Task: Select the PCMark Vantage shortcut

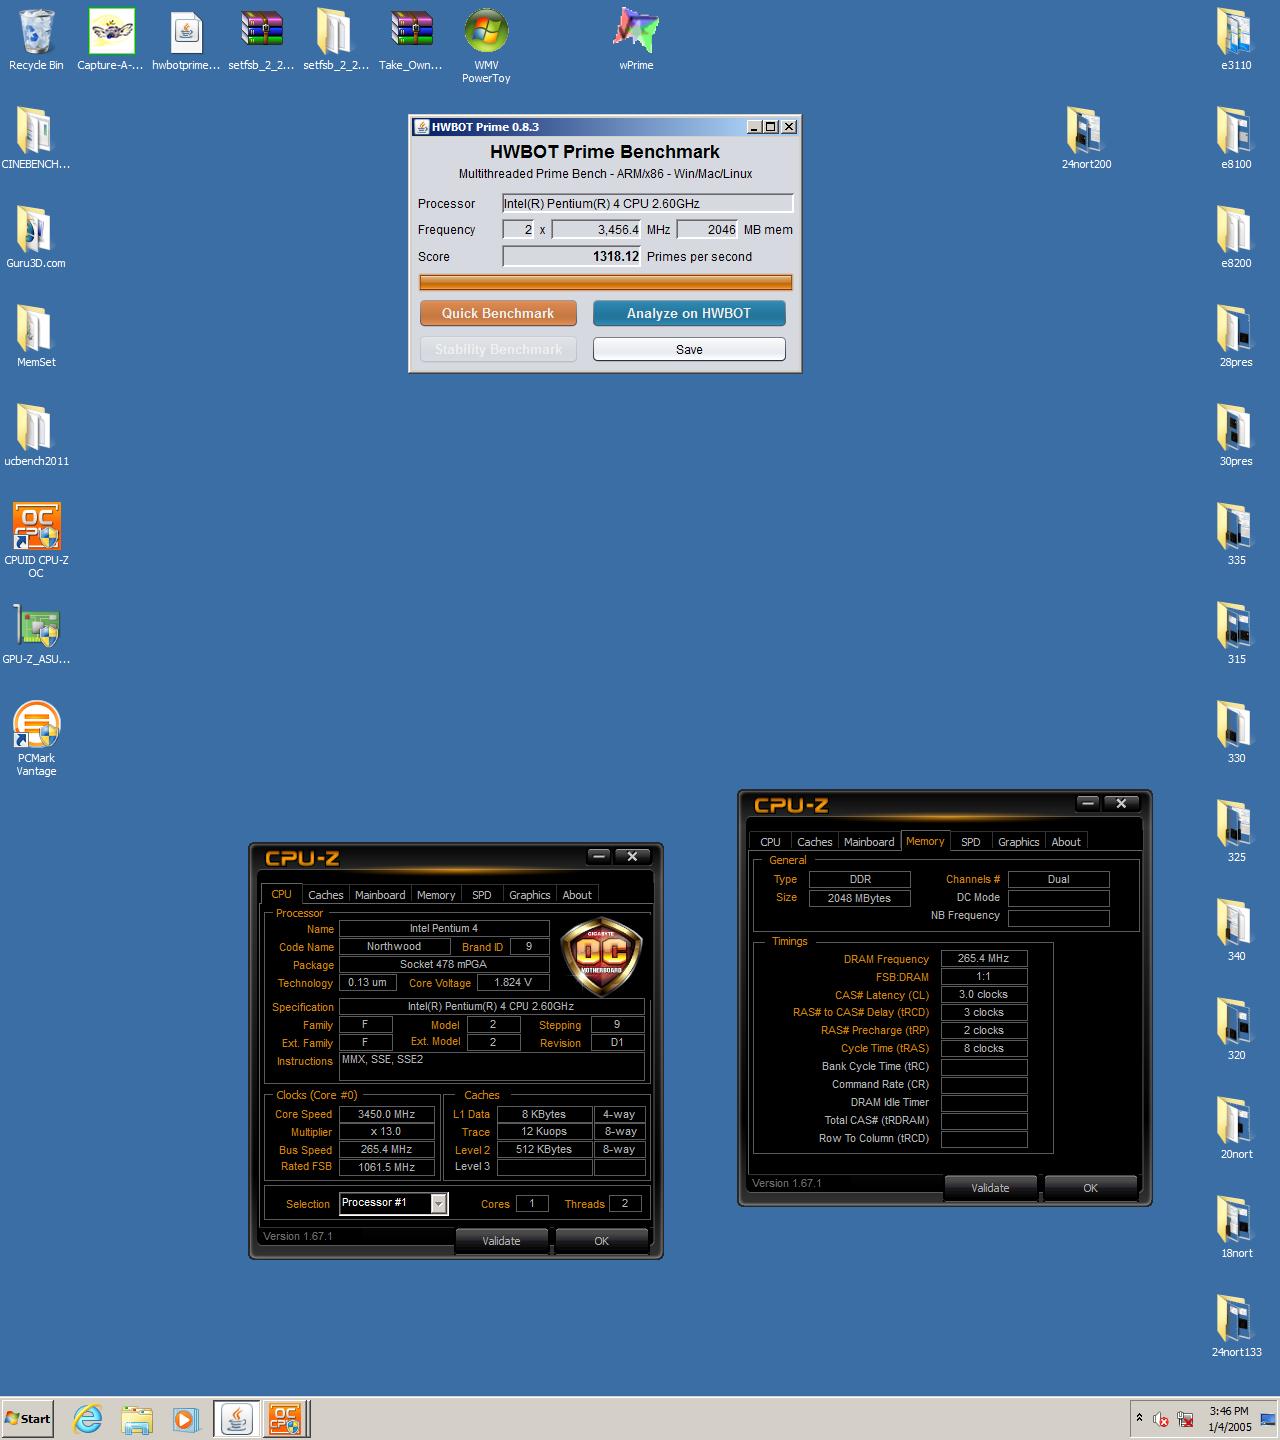Action: click(x=36, y=738)
